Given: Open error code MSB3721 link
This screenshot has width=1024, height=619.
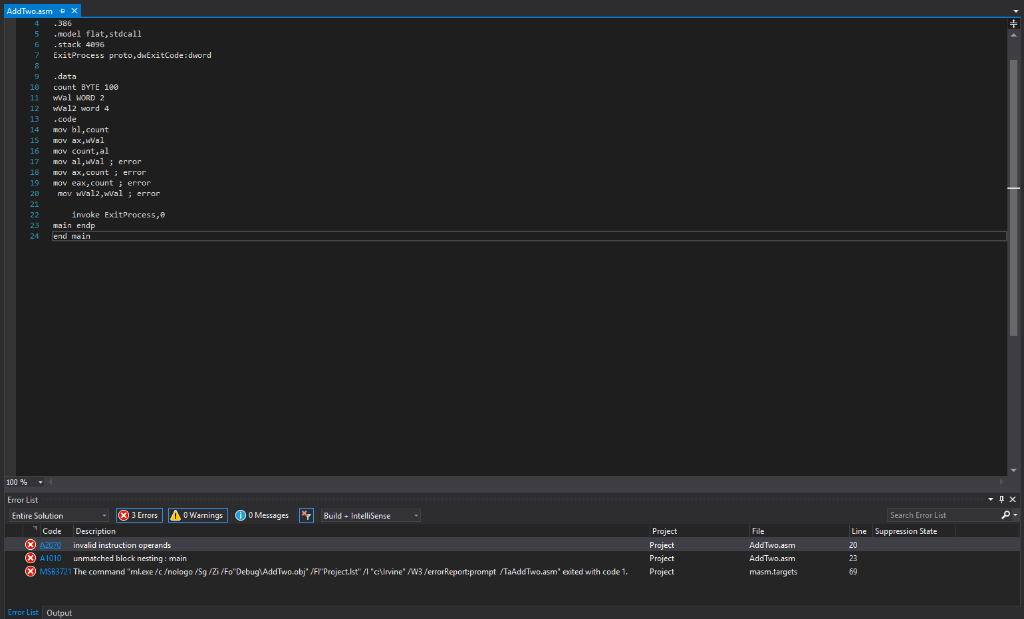Looking at the screenshot, I should pyautogui.click(x=56, y=571).
